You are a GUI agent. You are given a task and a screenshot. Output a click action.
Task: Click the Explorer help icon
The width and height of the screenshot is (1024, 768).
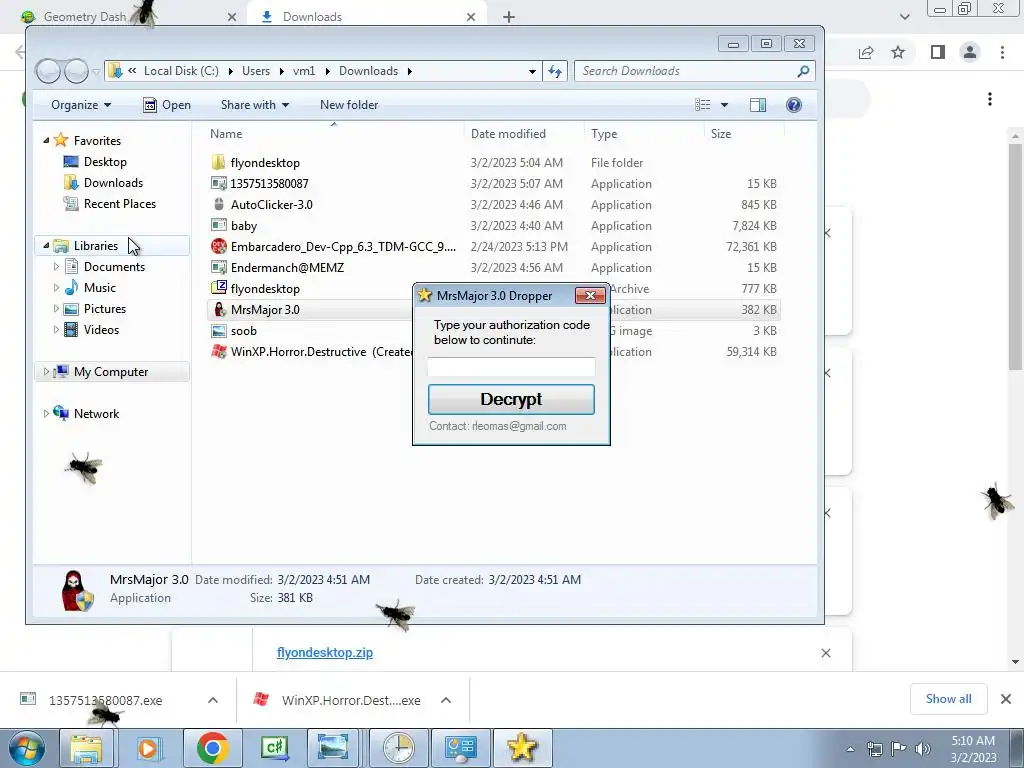pos(793,105)
